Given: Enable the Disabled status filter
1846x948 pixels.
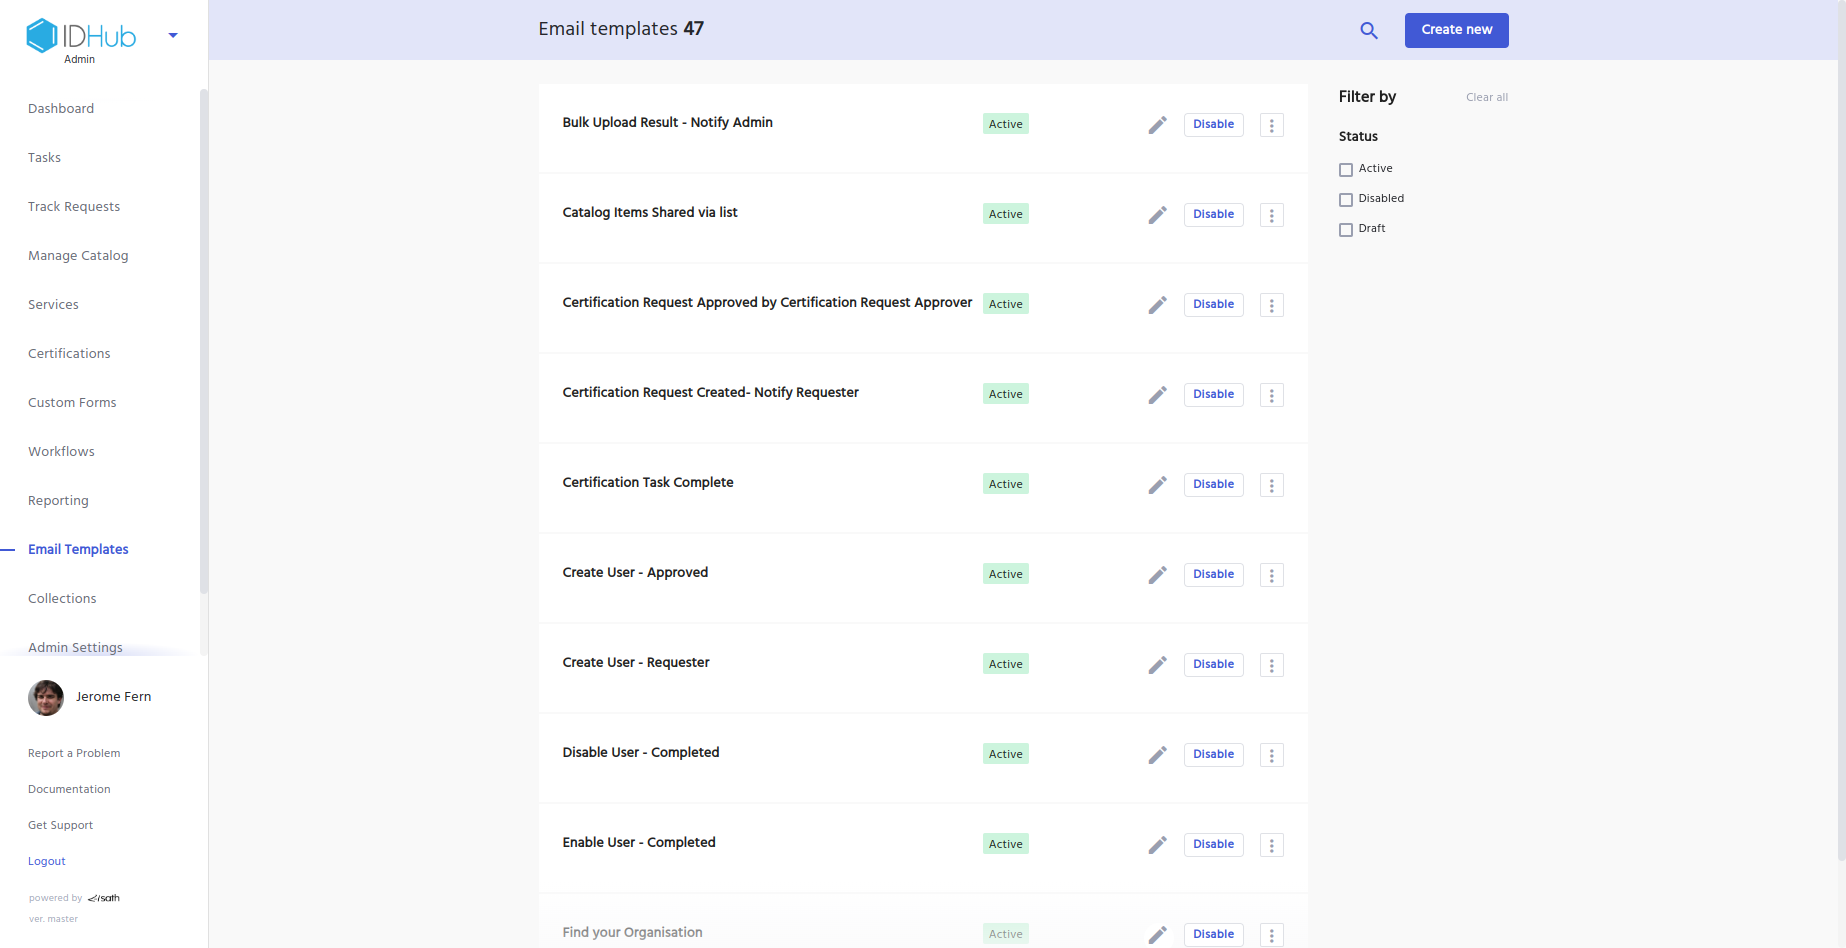Looking at the screenshot, I should click(x=1346, y=200).
